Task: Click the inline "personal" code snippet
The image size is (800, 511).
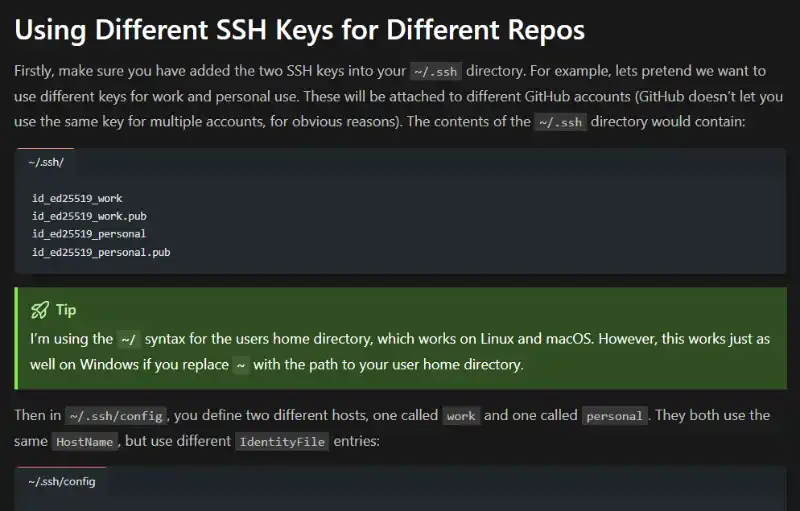Action: click(x=616, y=416)
